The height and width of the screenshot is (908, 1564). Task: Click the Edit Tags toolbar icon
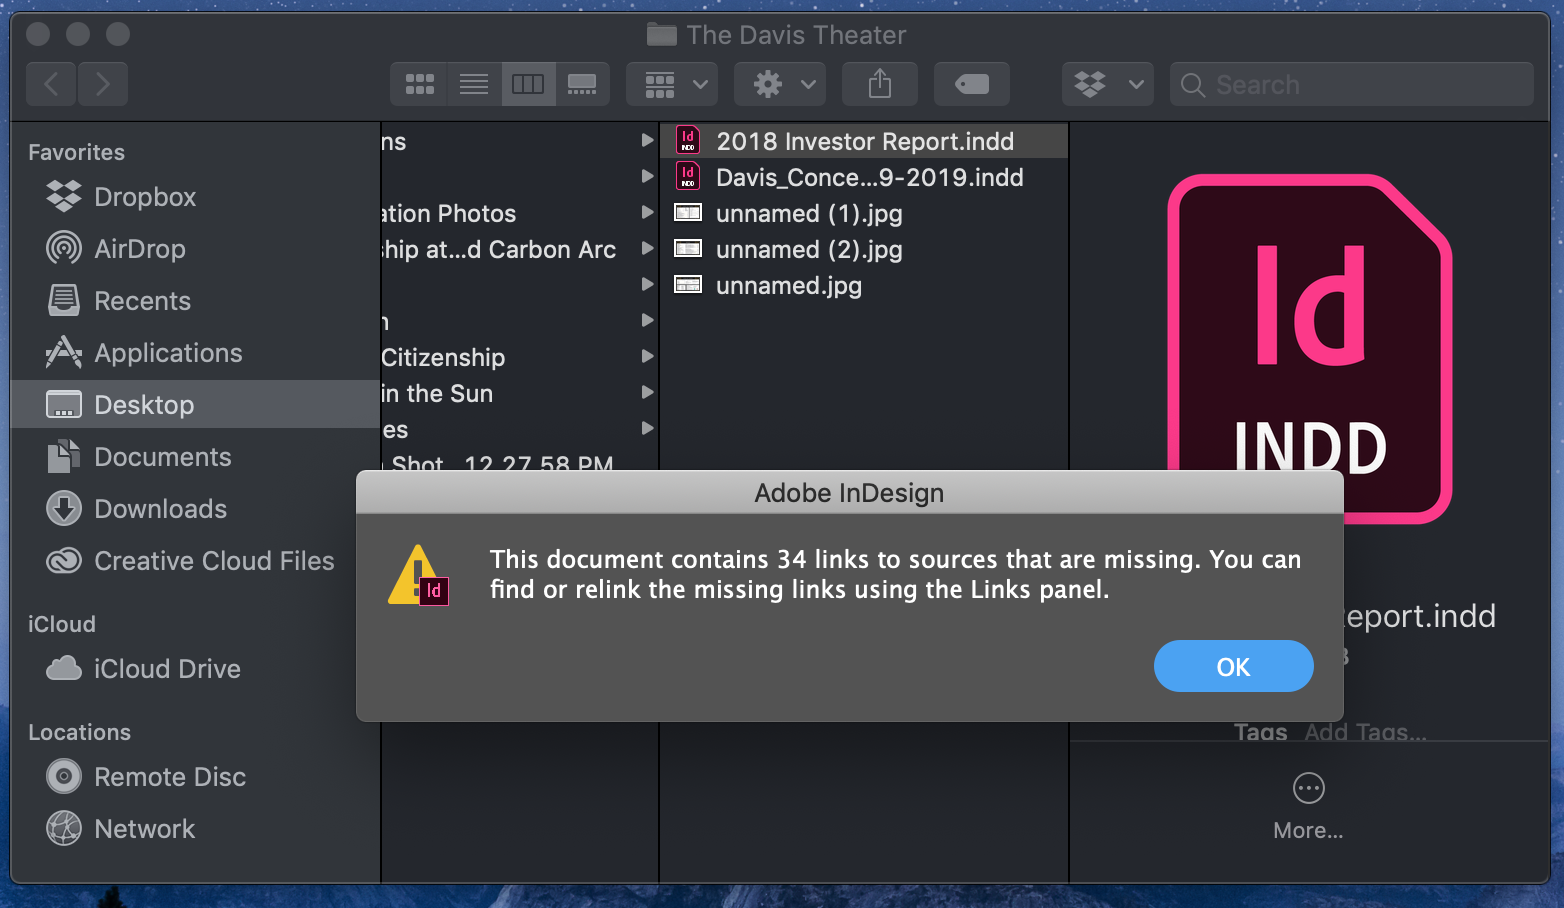click(971, 84)
